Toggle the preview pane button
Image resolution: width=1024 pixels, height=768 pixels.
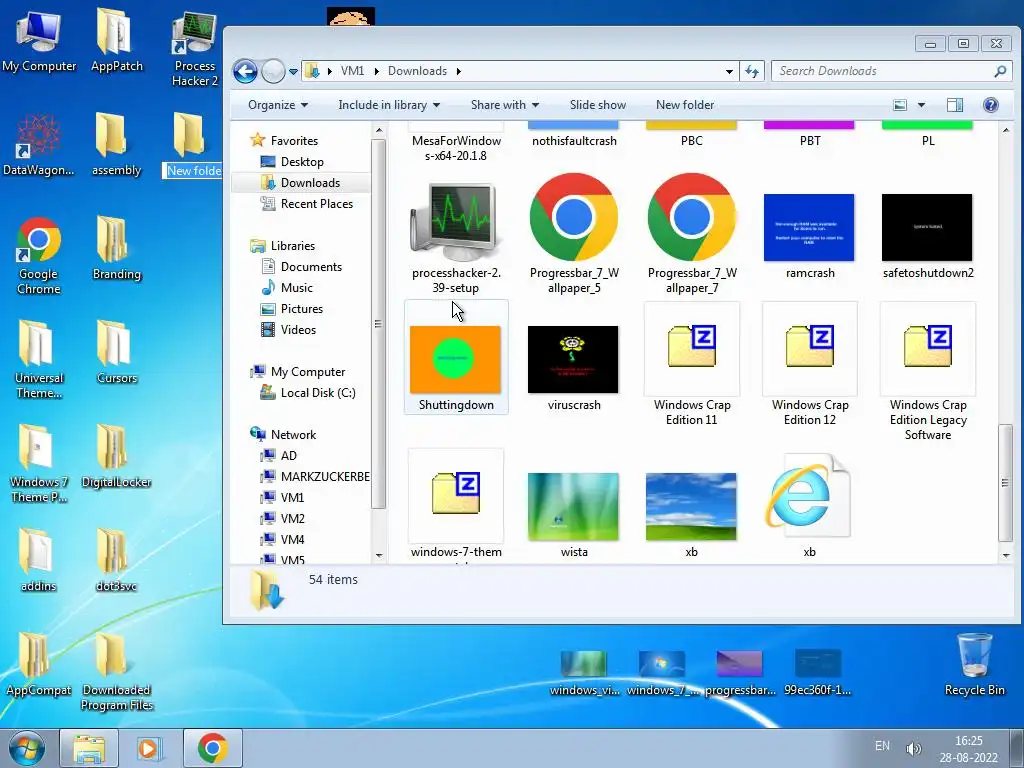955,105
